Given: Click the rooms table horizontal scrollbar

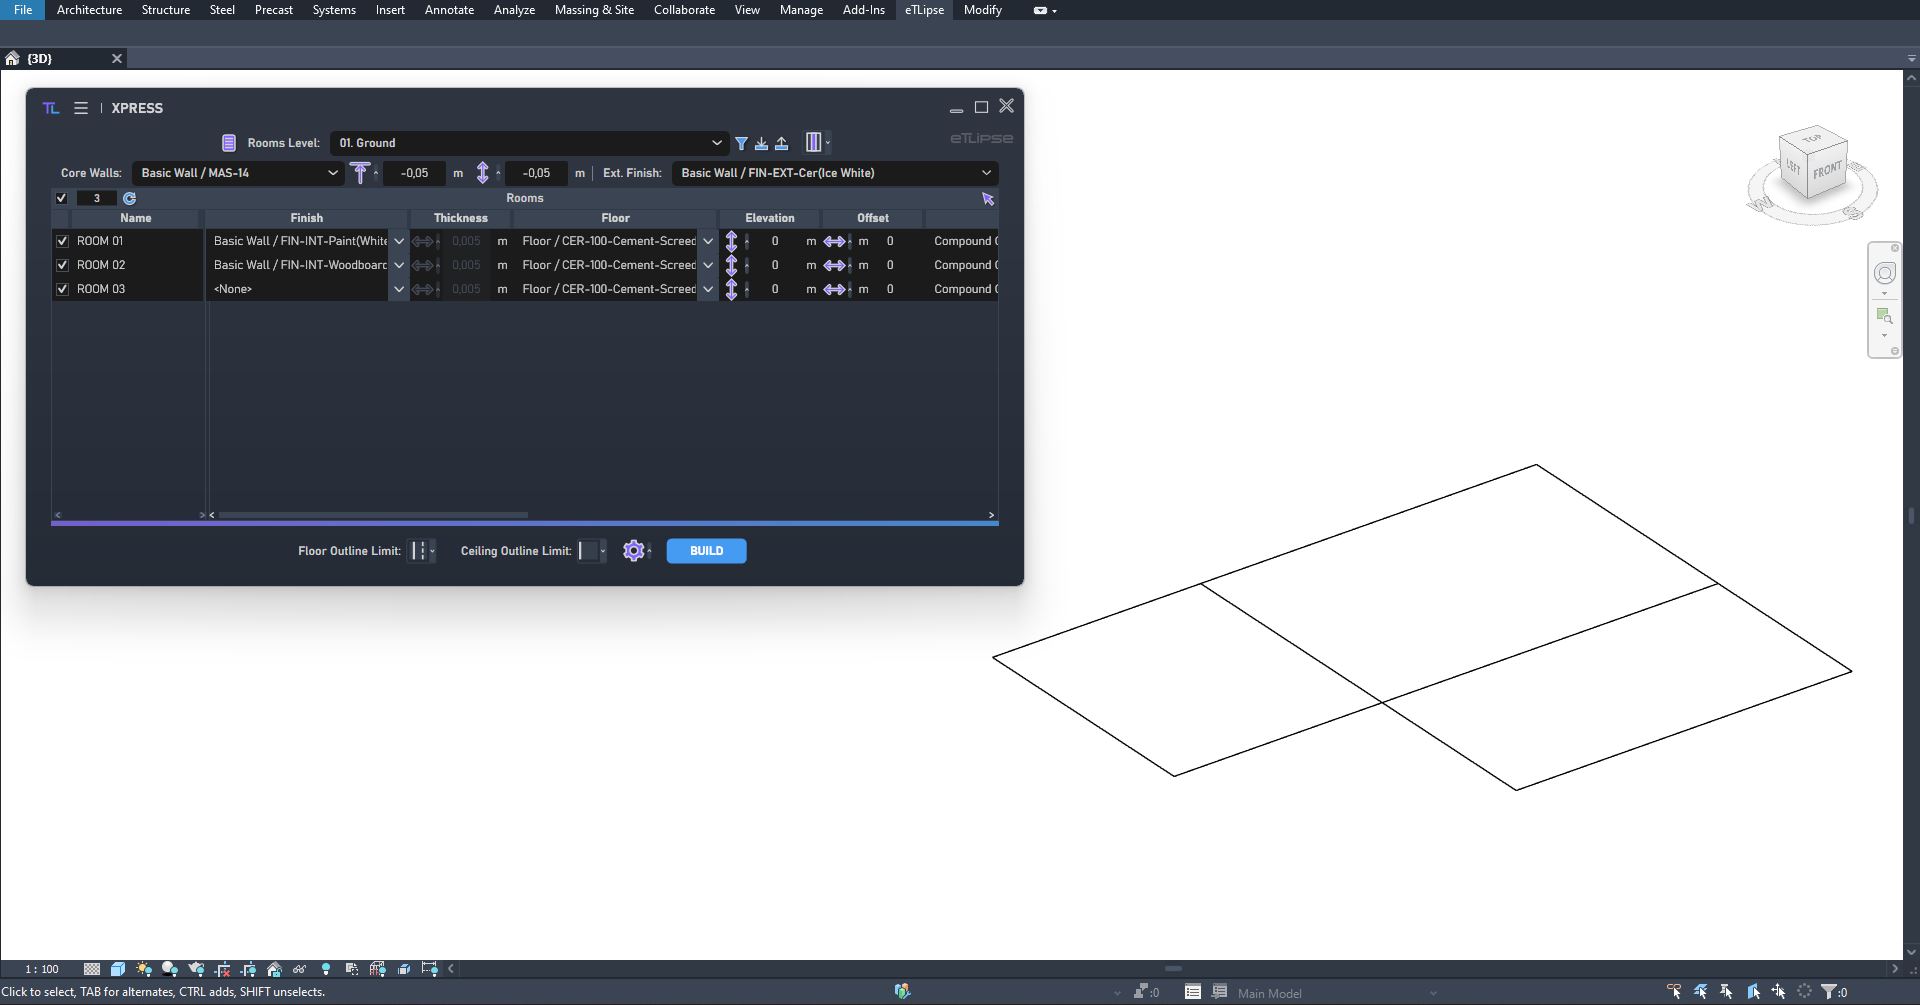Looking at the screenshot, I should point(373,515).
